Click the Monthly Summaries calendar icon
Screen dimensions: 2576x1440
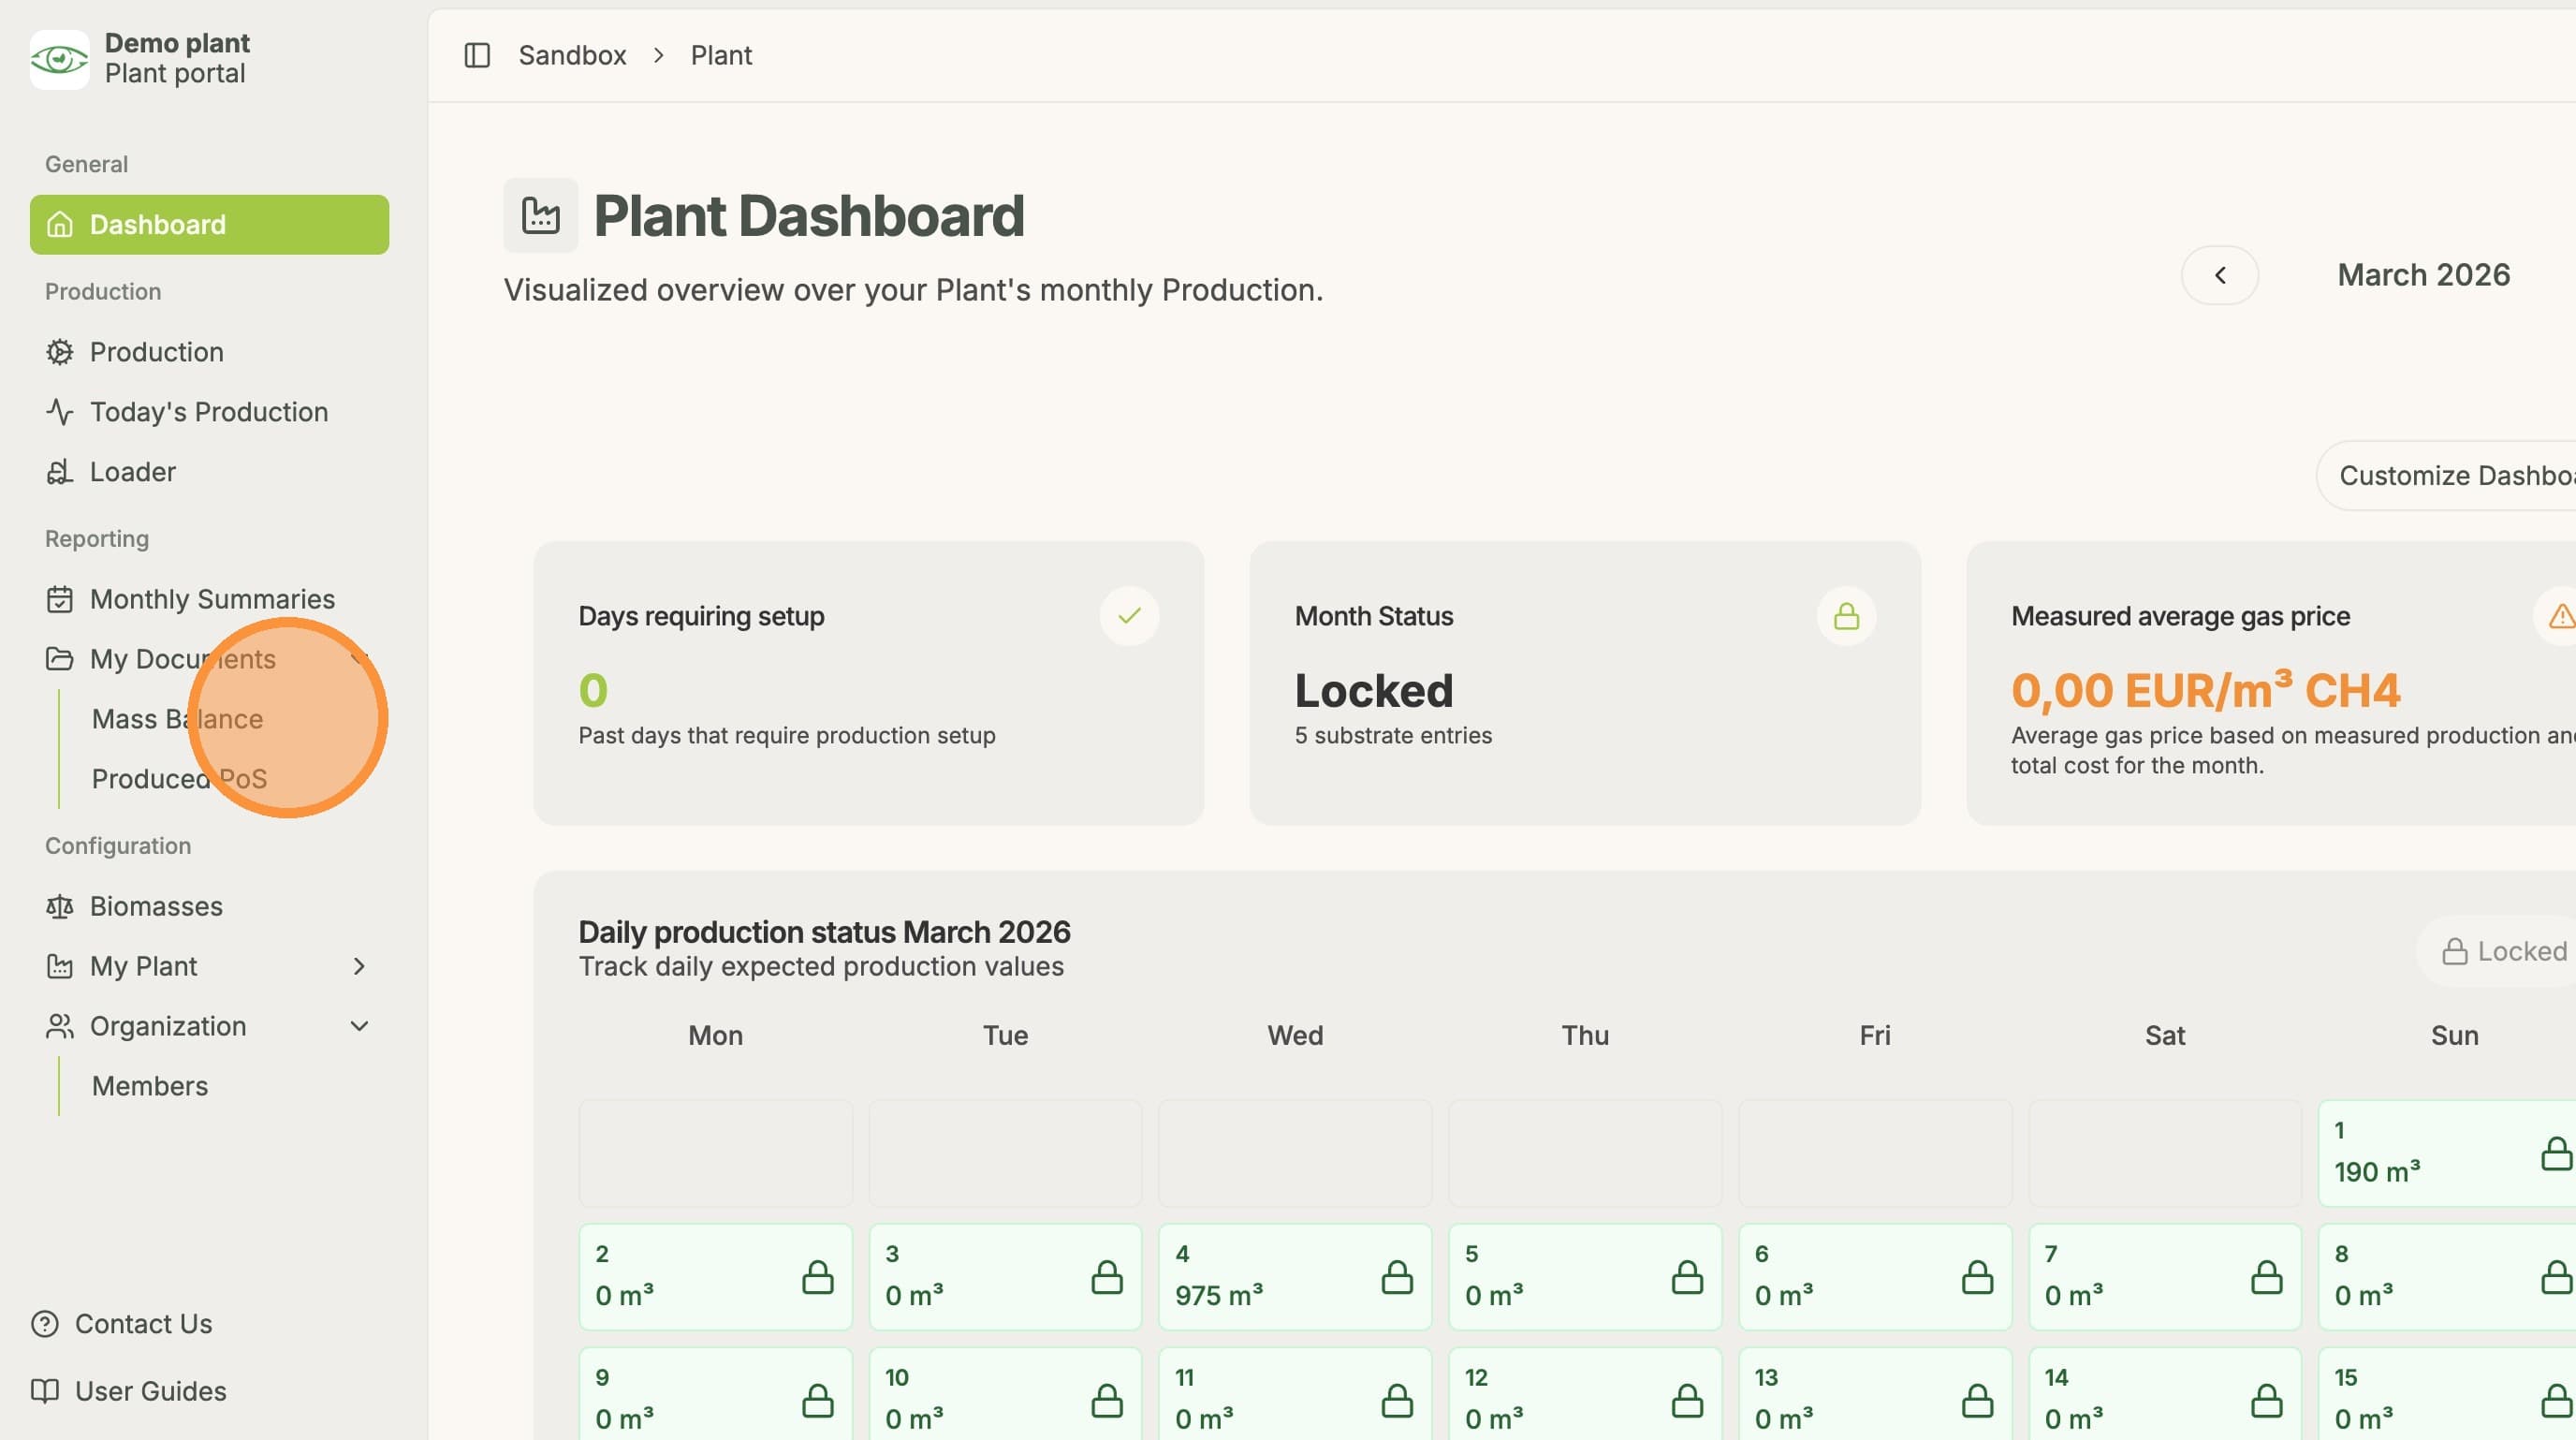(59, 599)
